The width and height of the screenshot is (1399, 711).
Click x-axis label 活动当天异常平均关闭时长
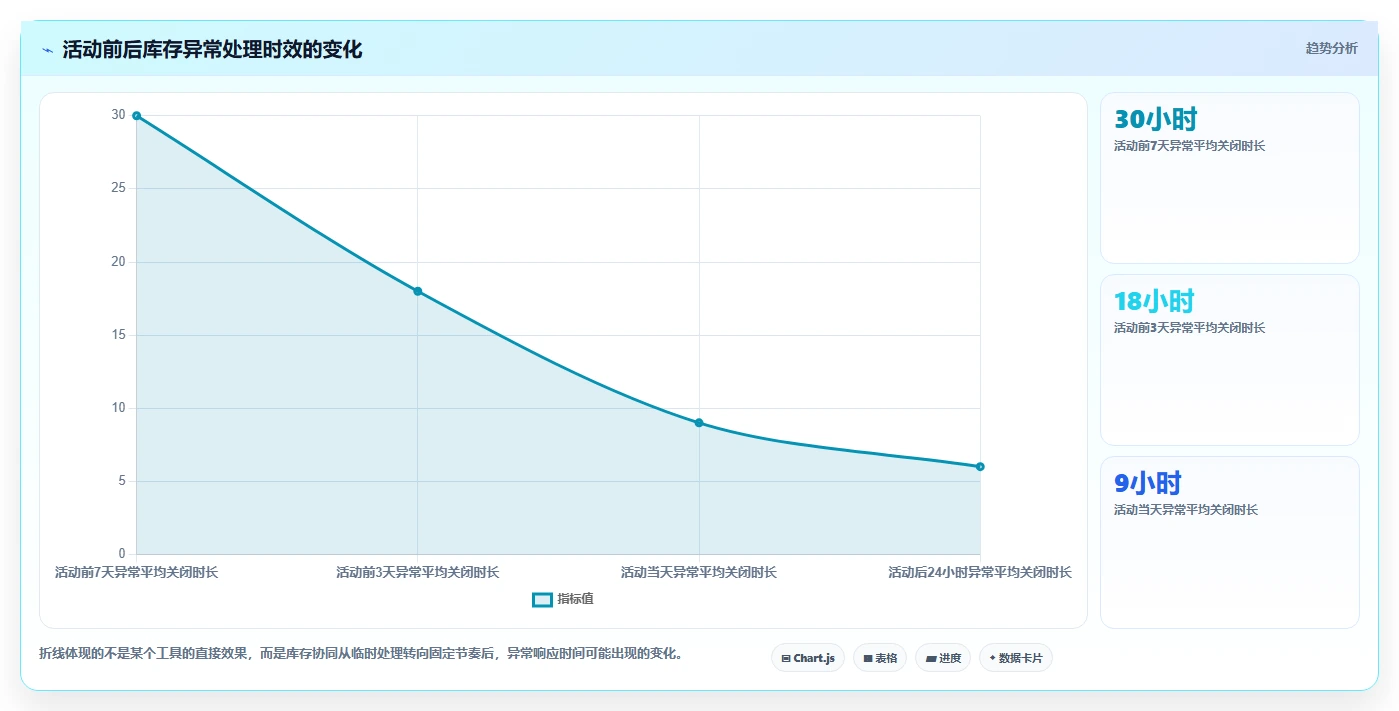(x=699, y=573)
